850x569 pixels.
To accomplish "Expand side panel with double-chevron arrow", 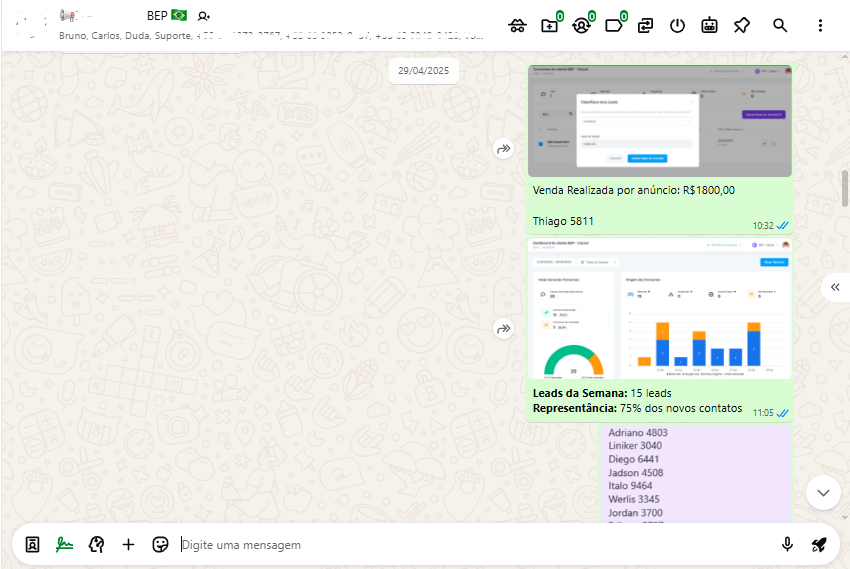I will [x=835, y=287].
